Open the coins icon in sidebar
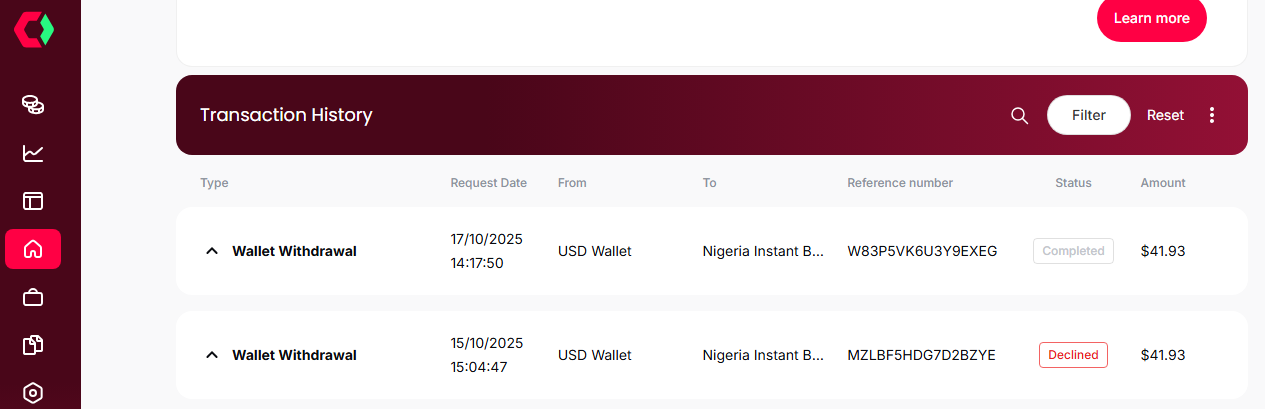Image resolution: width=1265 pixels, height=409 pixels. click(x=33, y=104)
